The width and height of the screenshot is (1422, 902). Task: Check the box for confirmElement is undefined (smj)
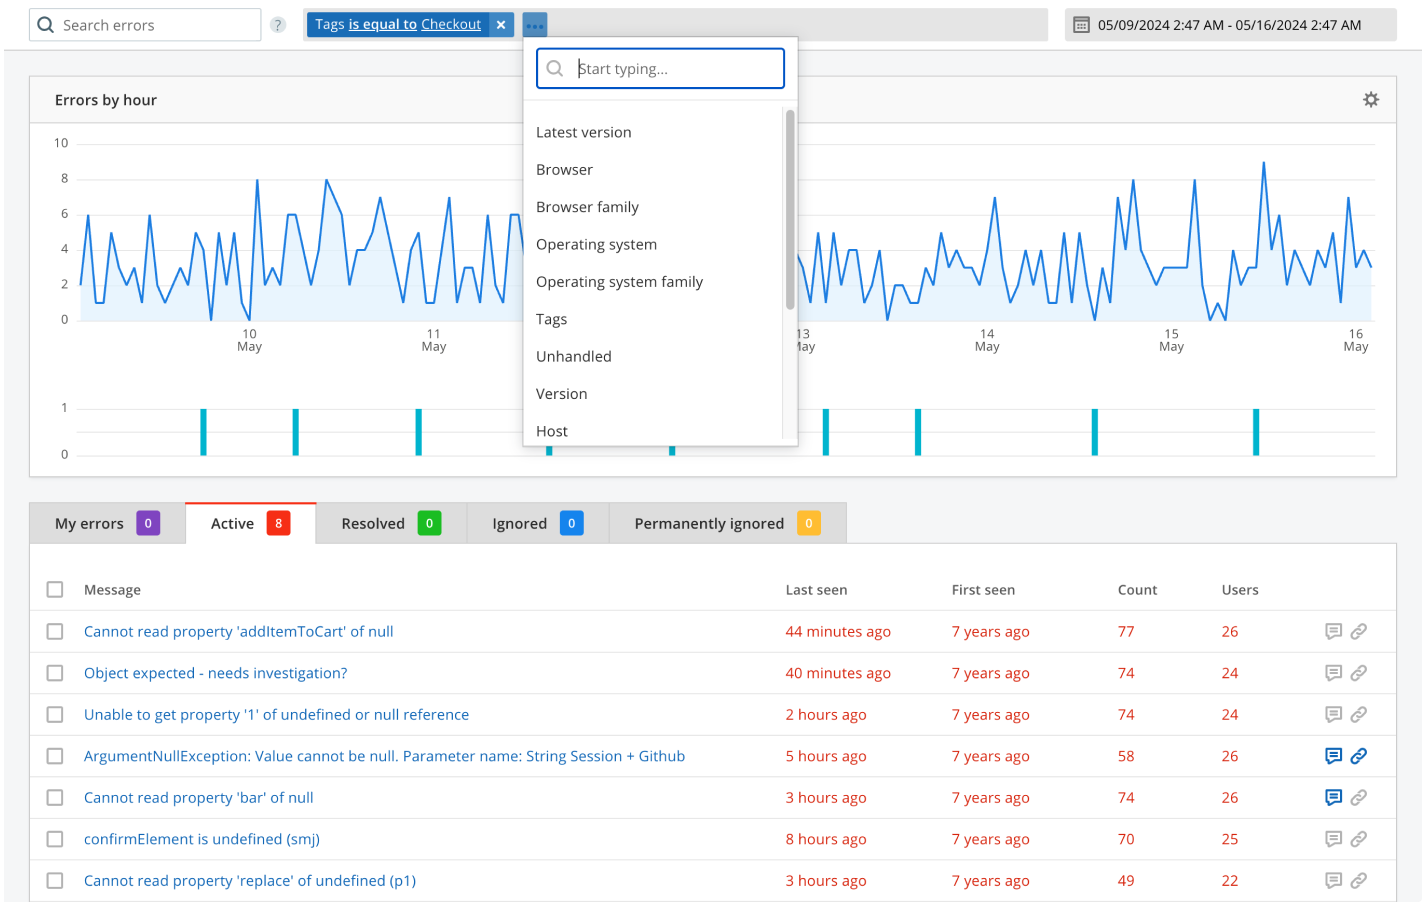point(55,839)
